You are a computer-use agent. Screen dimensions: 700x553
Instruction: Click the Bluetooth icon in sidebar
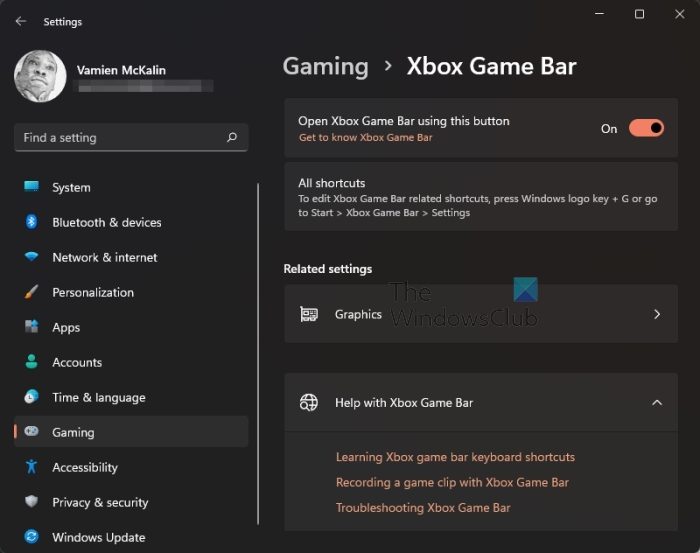[x=31, y=221]
